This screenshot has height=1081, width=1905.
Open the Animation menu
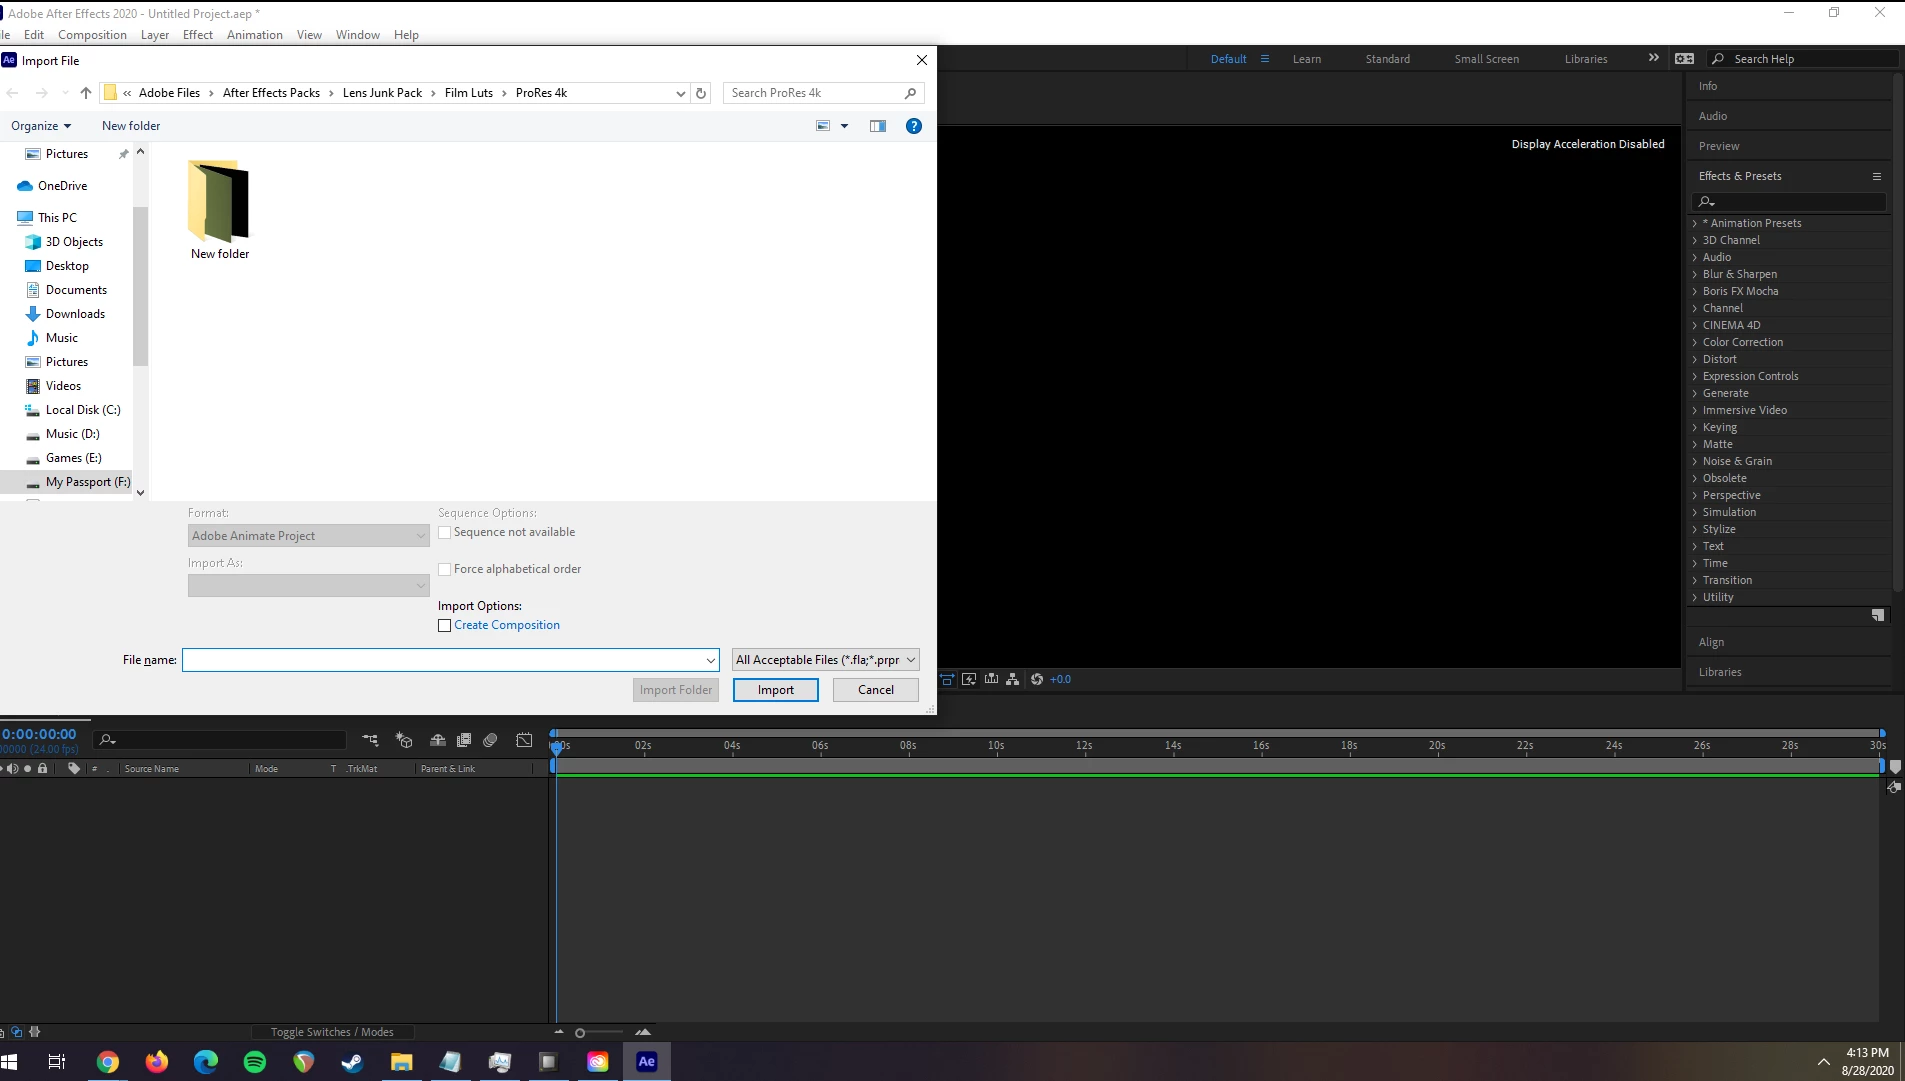click(255, 35)
